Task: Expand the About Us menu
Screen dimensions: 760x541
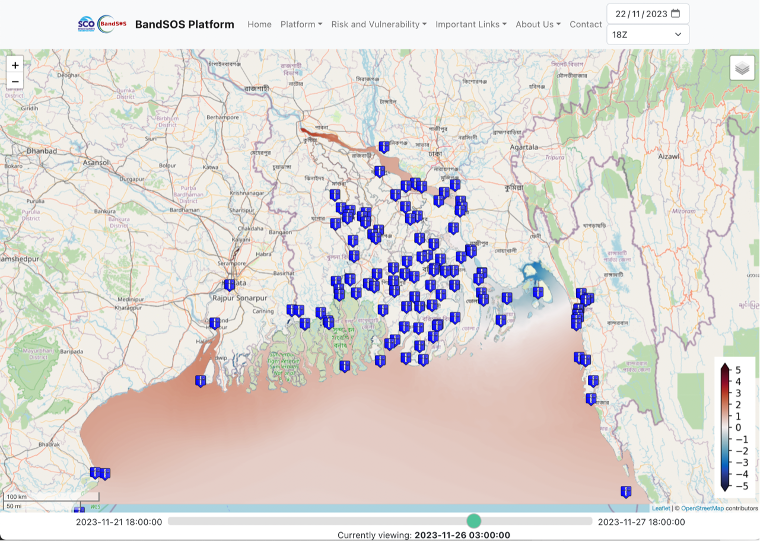Action: [x=538, y=24]
